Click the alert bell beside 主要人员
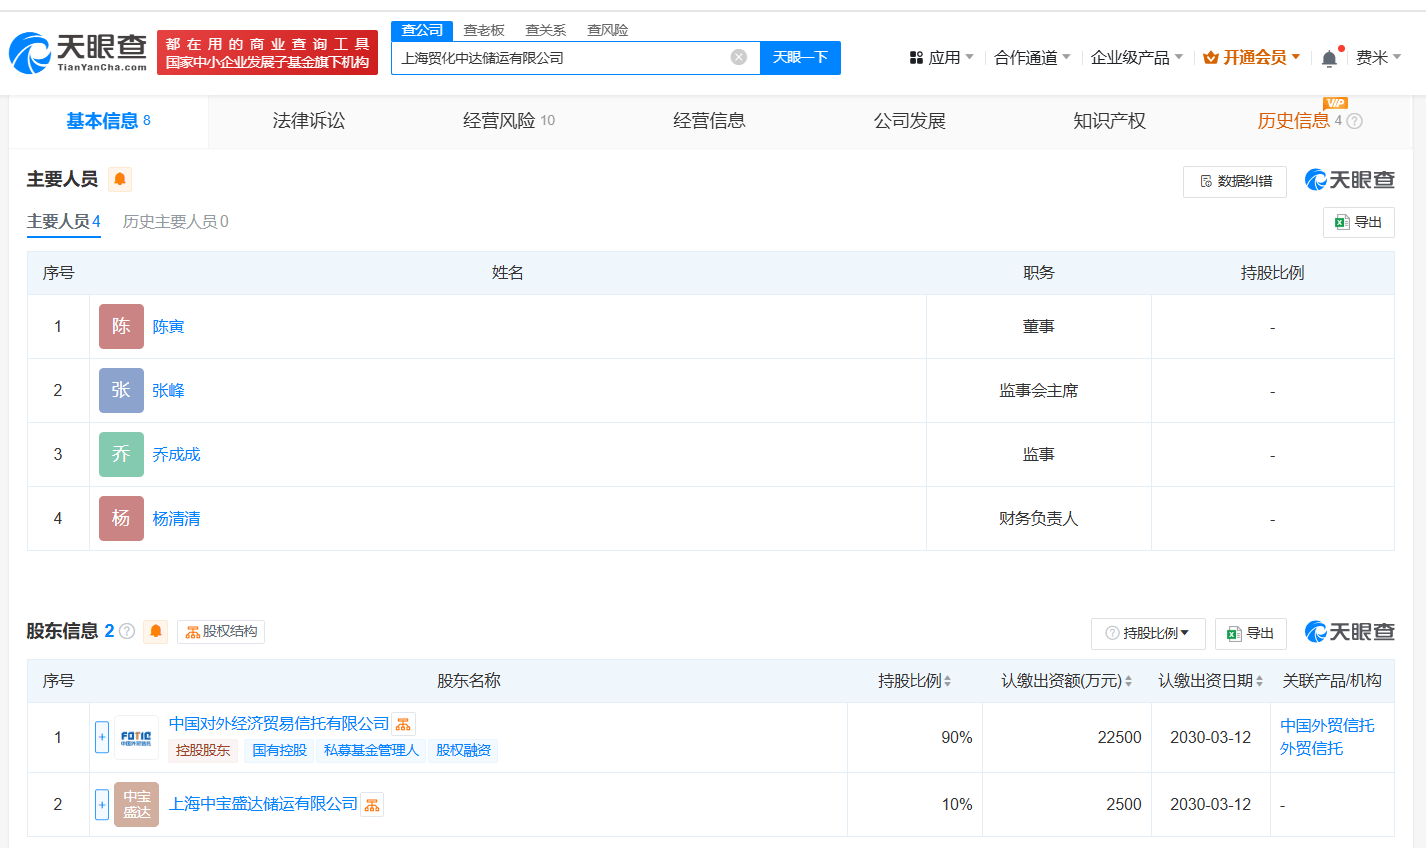 [x=120, y=179]
